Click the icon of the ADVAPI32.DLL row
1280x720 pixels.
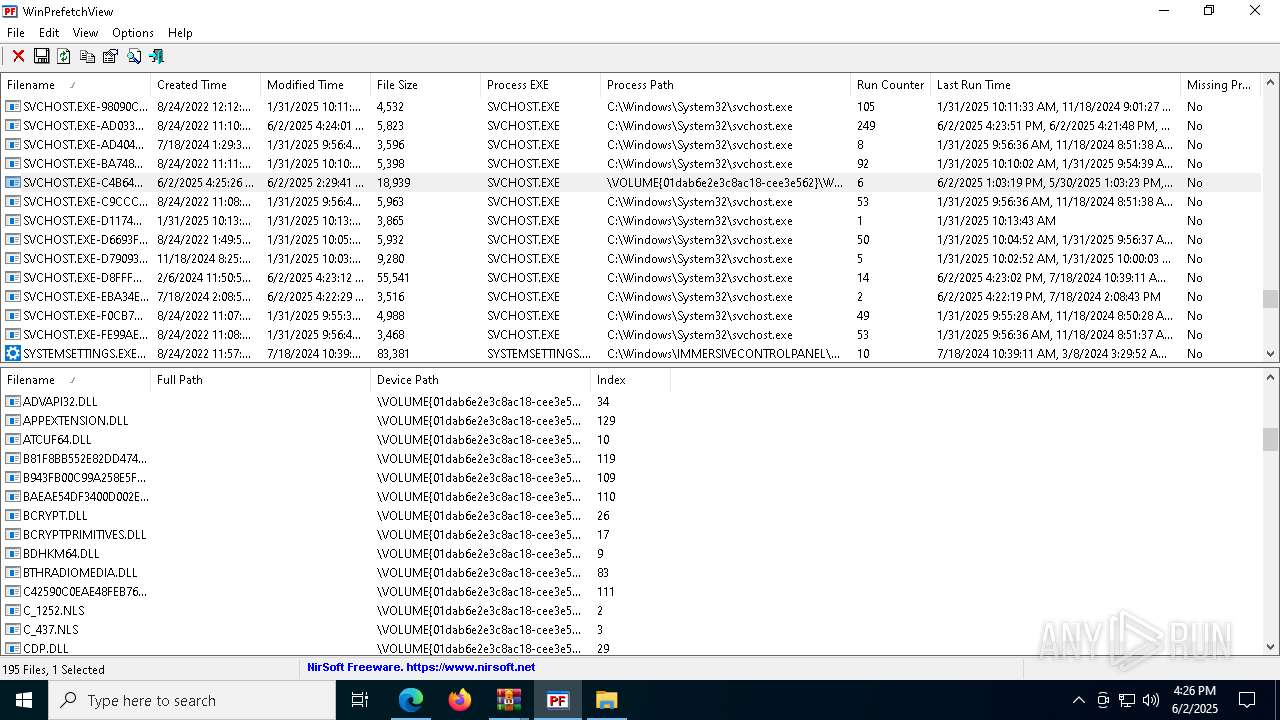click(13, 401)
